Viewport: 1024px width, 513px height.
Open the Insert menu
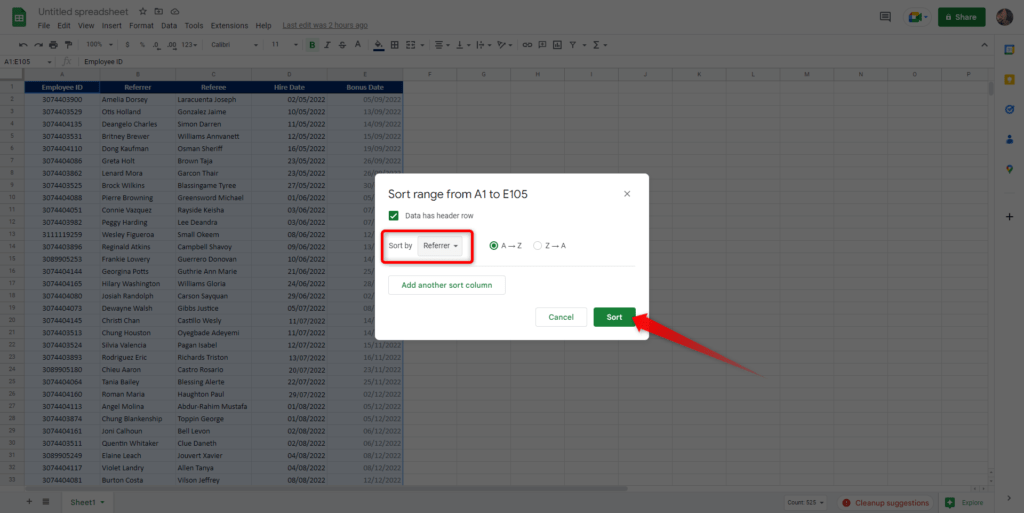click(x=112, y=25)
